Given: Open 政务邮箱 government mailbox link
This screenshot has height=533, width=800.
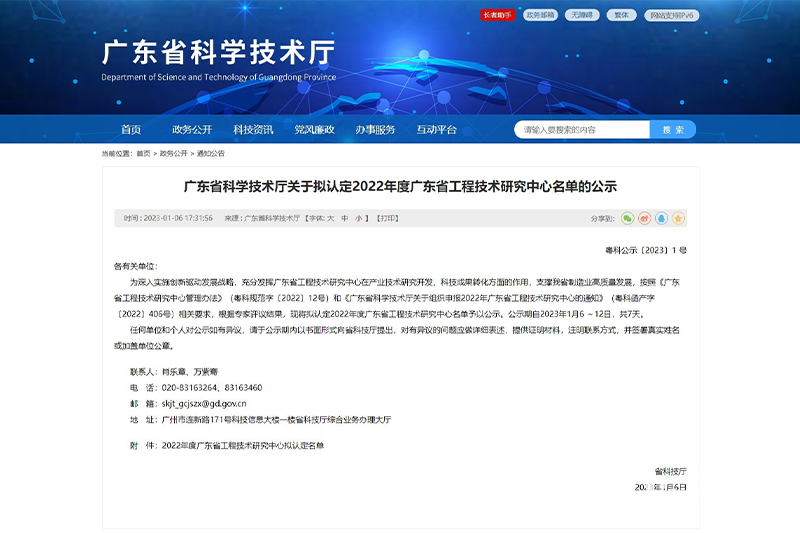Looking at the screenshot, I should (x=539, y=15).
